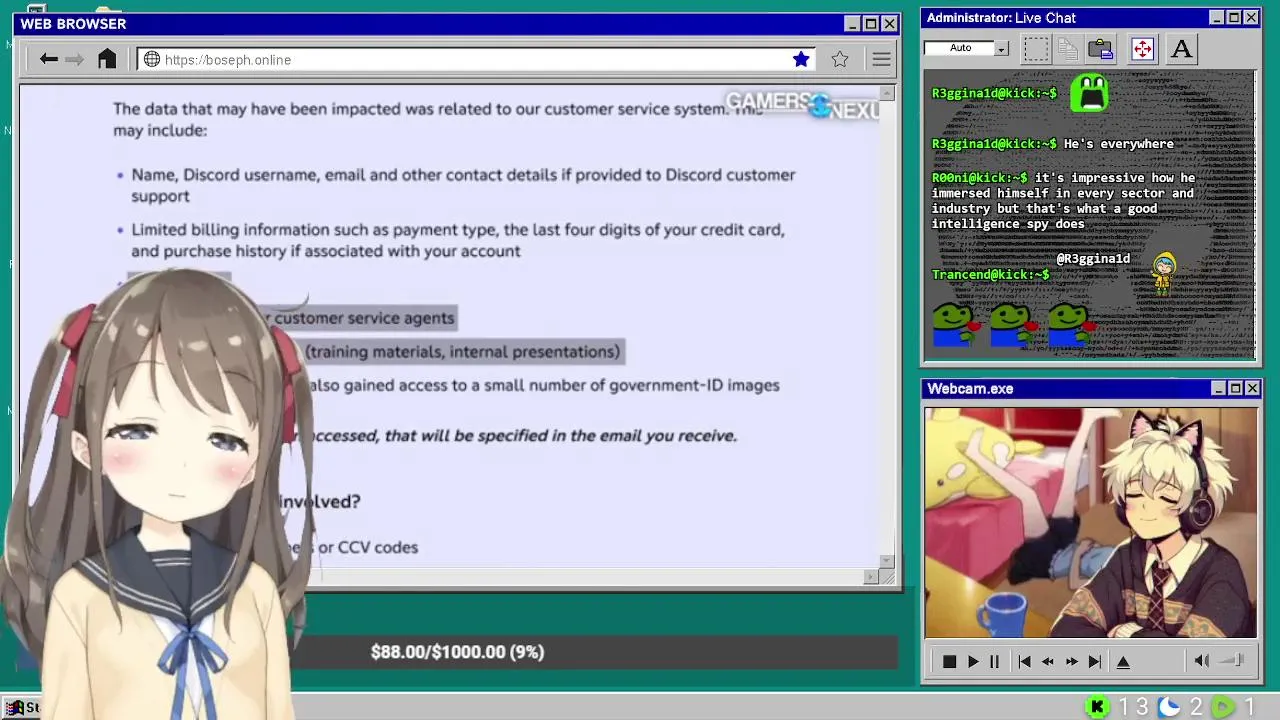This screenshot has height=720, width=1280.
Task: Click the green Rumble play icon in taskbar
Action: click(1224, 707)
